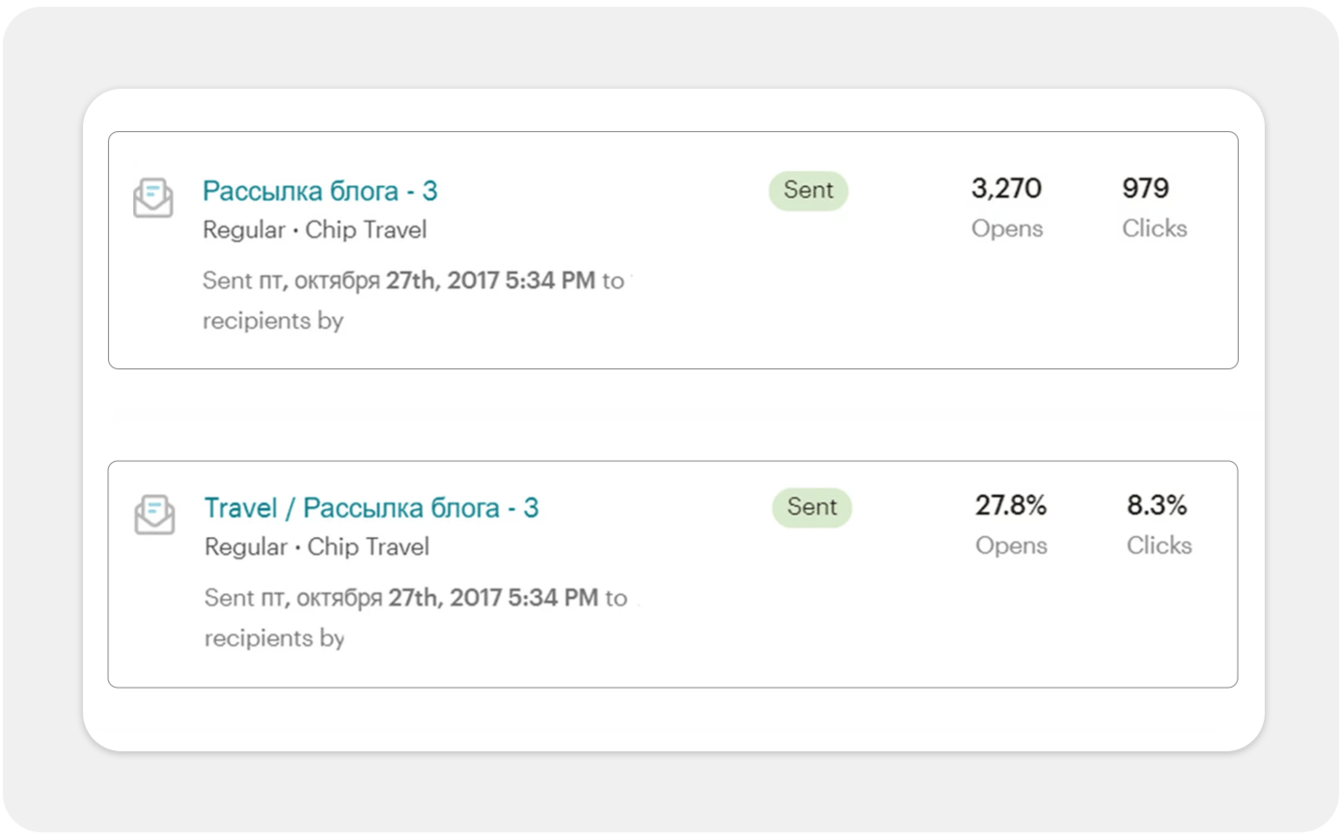Click "recipients by" text in the 3,270-opens campaign
The height and width of the screenshot is (840, 1340).
pyautogui.click(x=273, y=322)
